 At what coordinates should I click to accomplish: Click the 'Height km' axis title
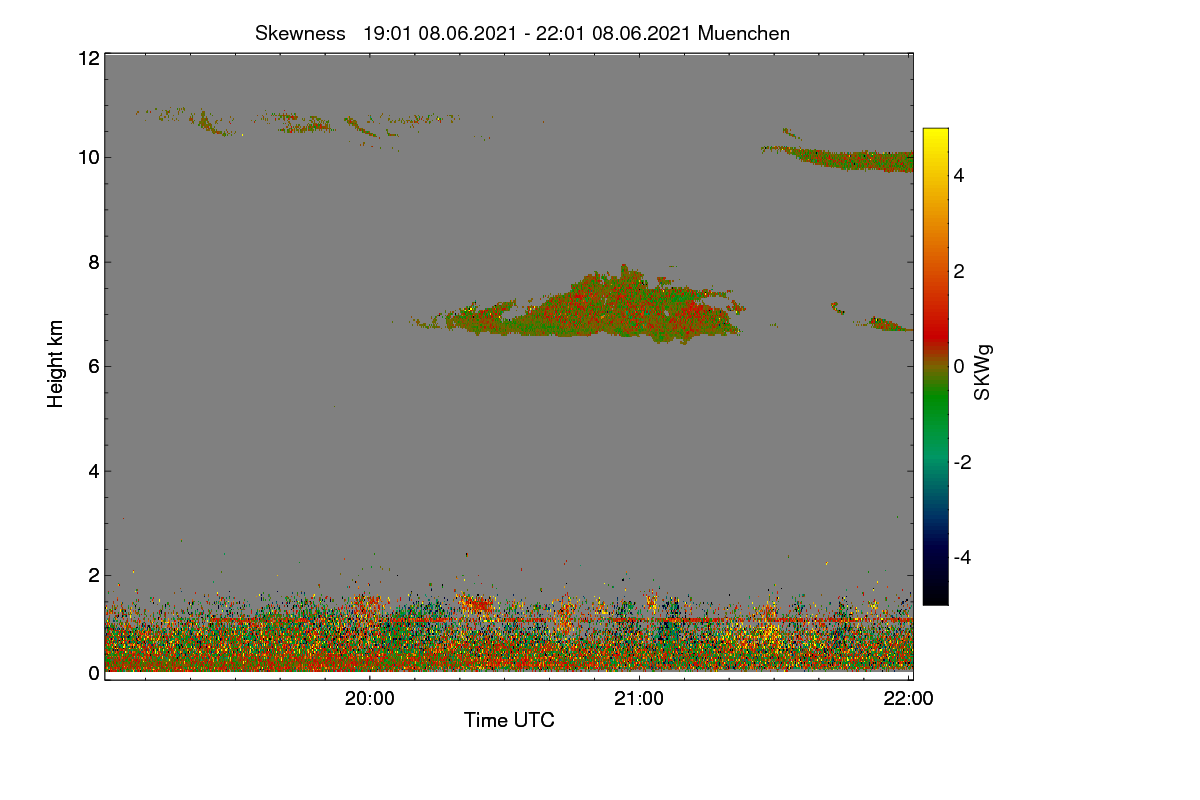[57, 364]
